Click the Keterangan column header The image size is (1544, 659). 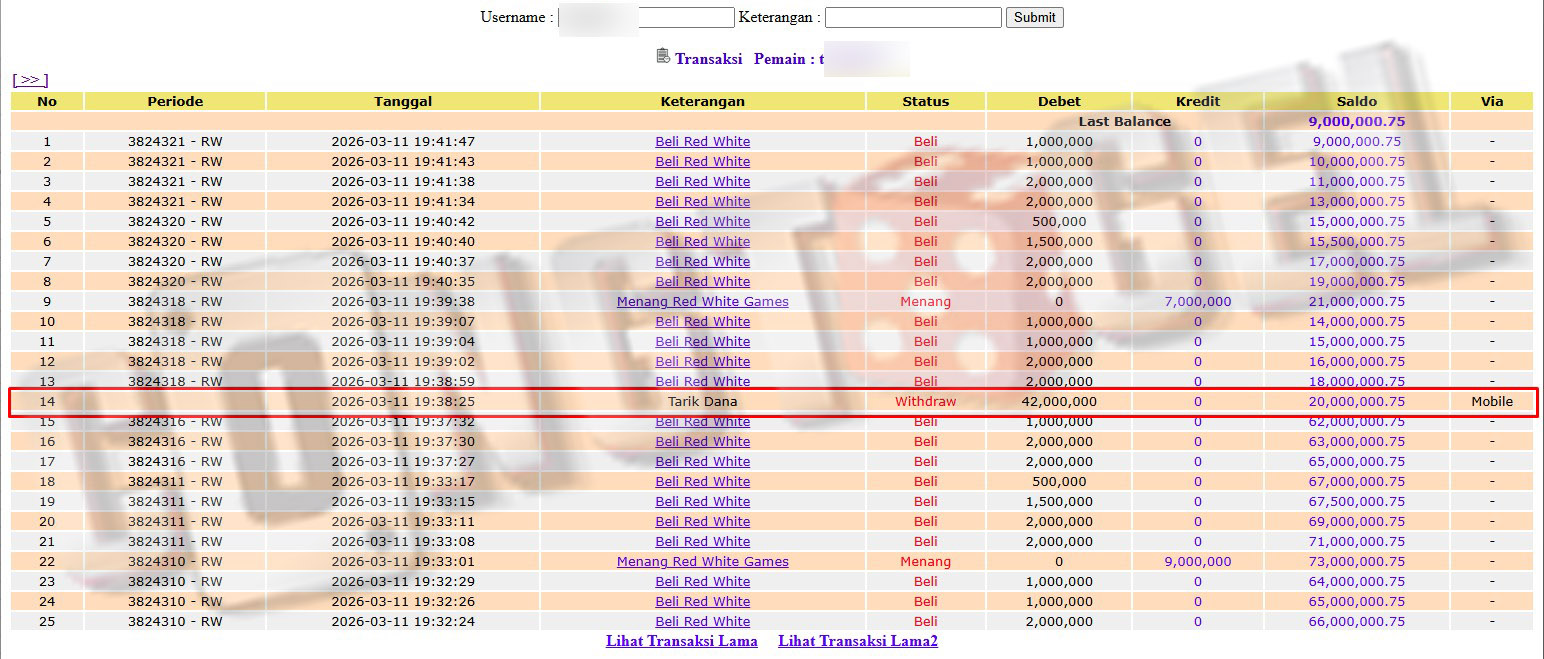click(702, 101)
